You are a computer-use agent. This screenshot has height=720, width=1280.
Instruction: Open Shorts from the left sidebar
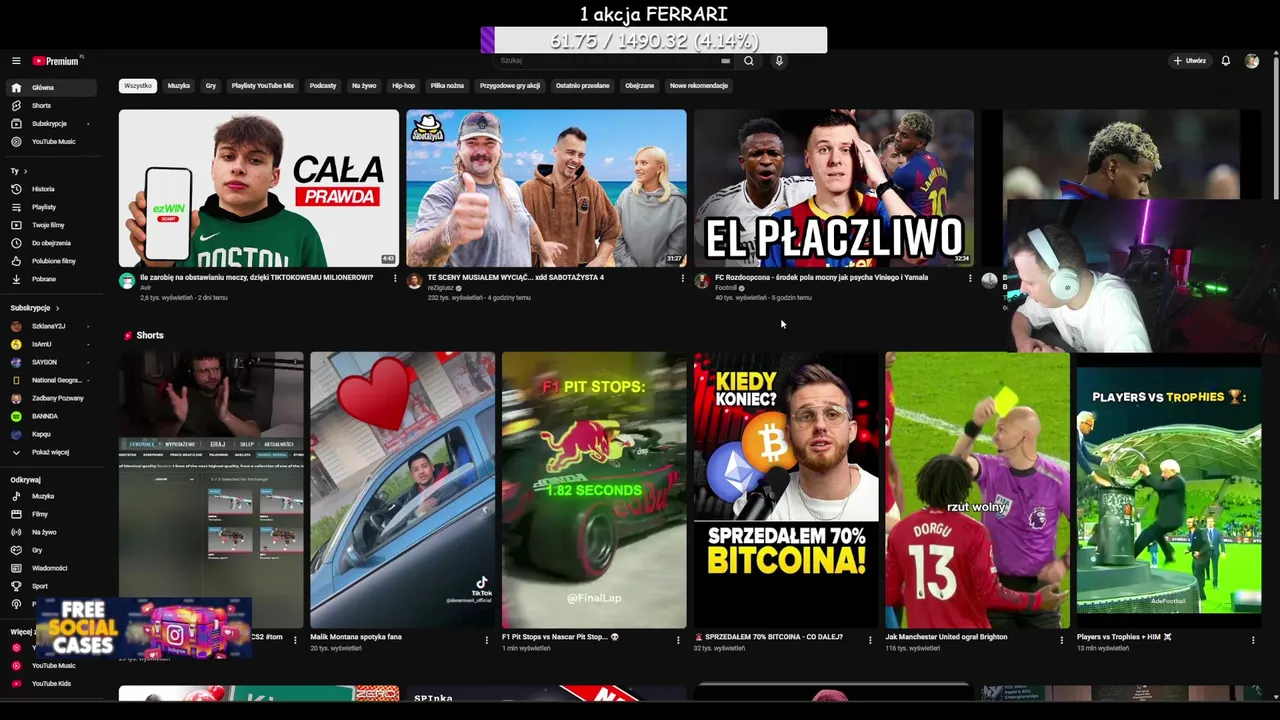coord(52,106)
